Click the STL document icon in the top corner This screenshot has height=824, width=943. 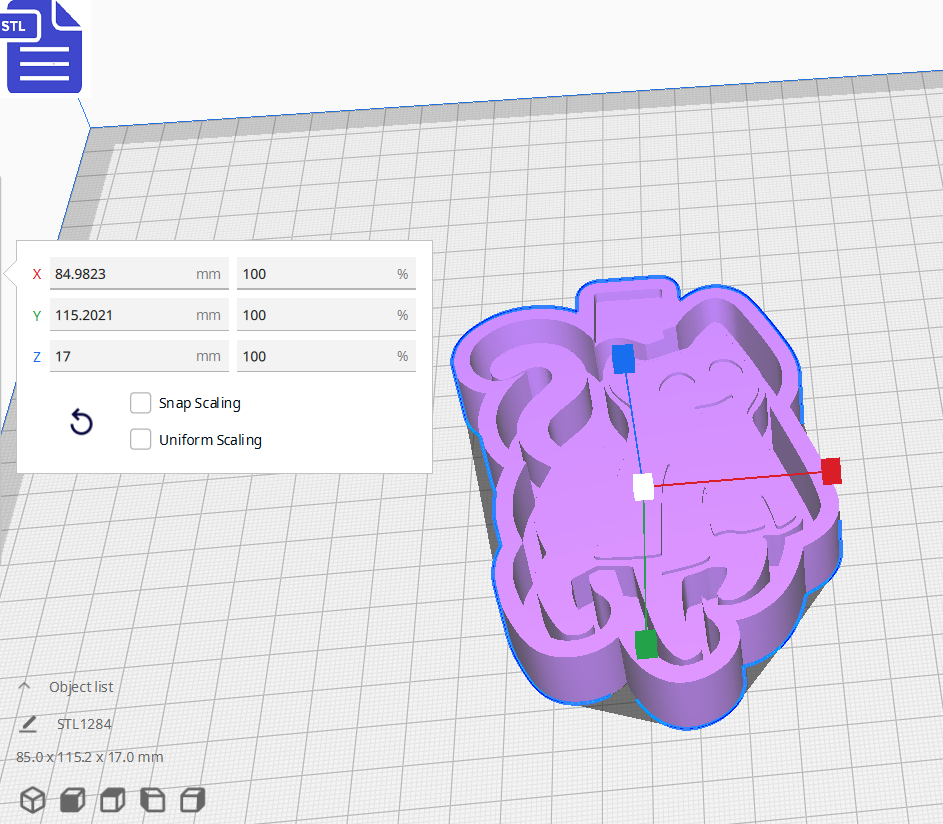[45, 47]
